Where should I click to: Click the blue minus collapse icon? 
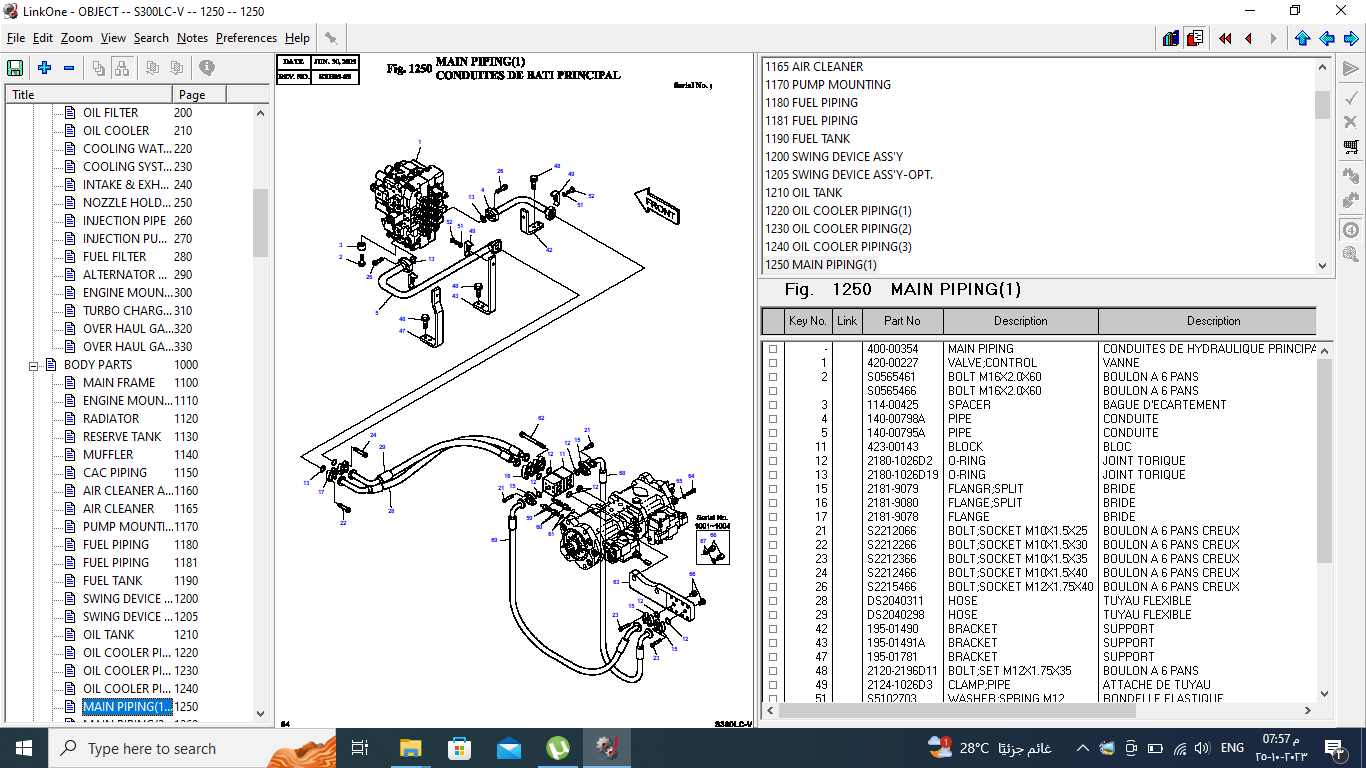coord(69,68)
